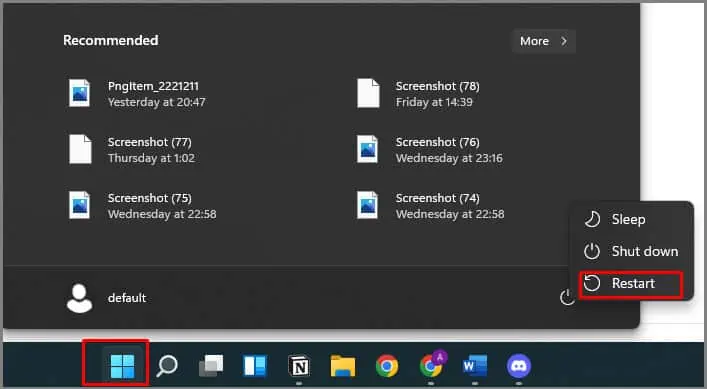Choose Shut down from power menu
The width and height of the screenshot is (707, 389).
[x=631, y=251]
